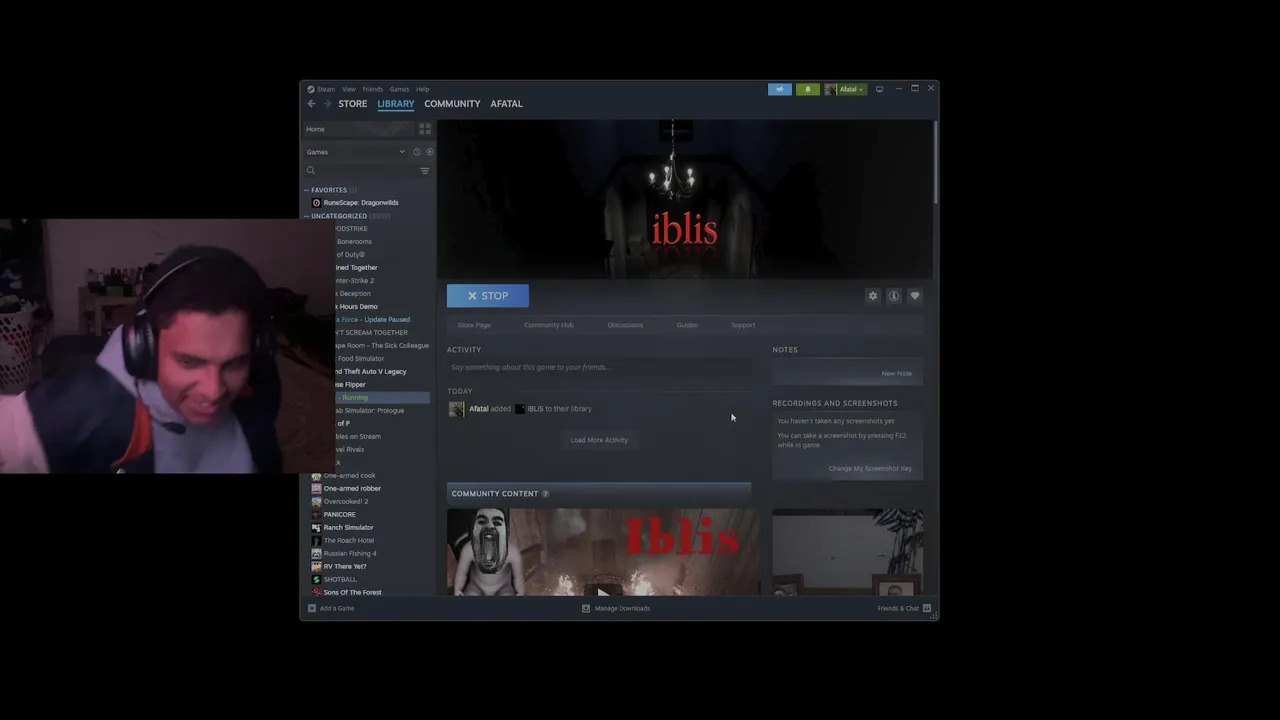Click the Ranch Simulator game icon
Image resolution: width=1280 pixels, height=720 pixels.
tap(317, 528)
